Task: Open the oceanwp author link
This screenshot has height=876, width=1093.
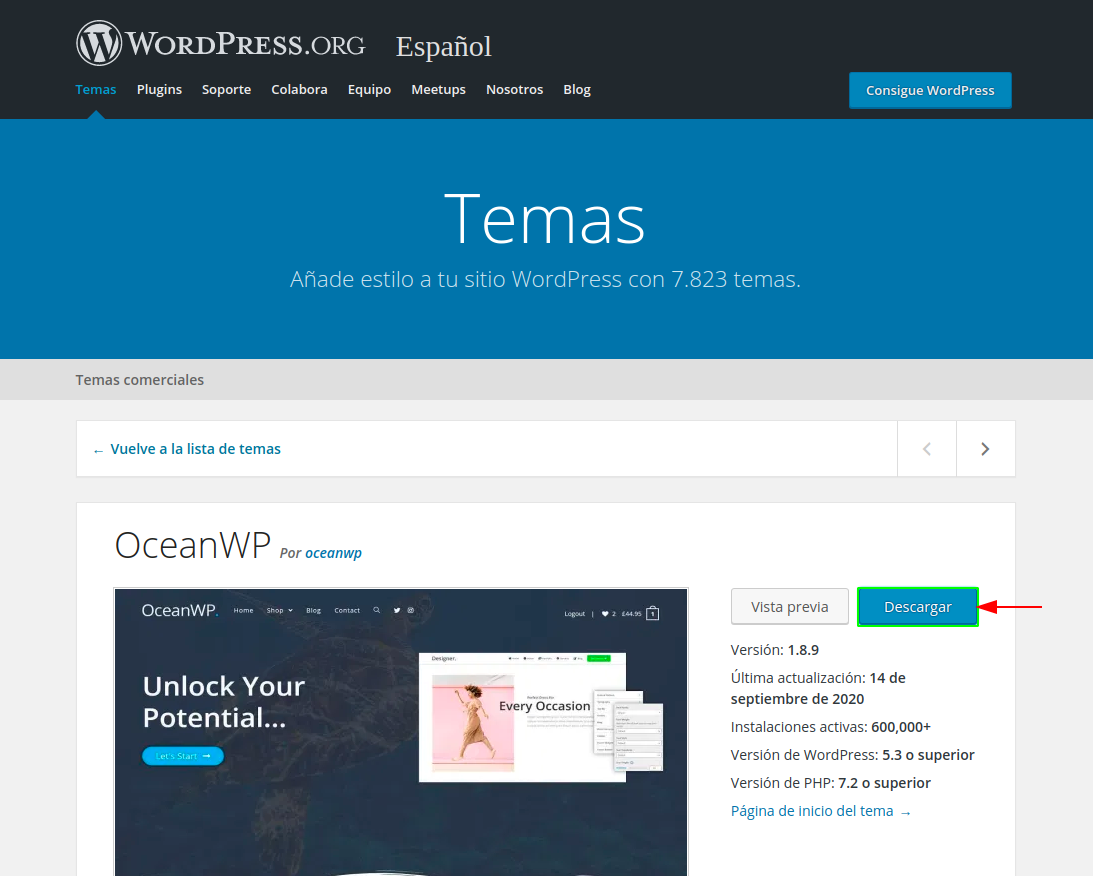Action: 333,553
